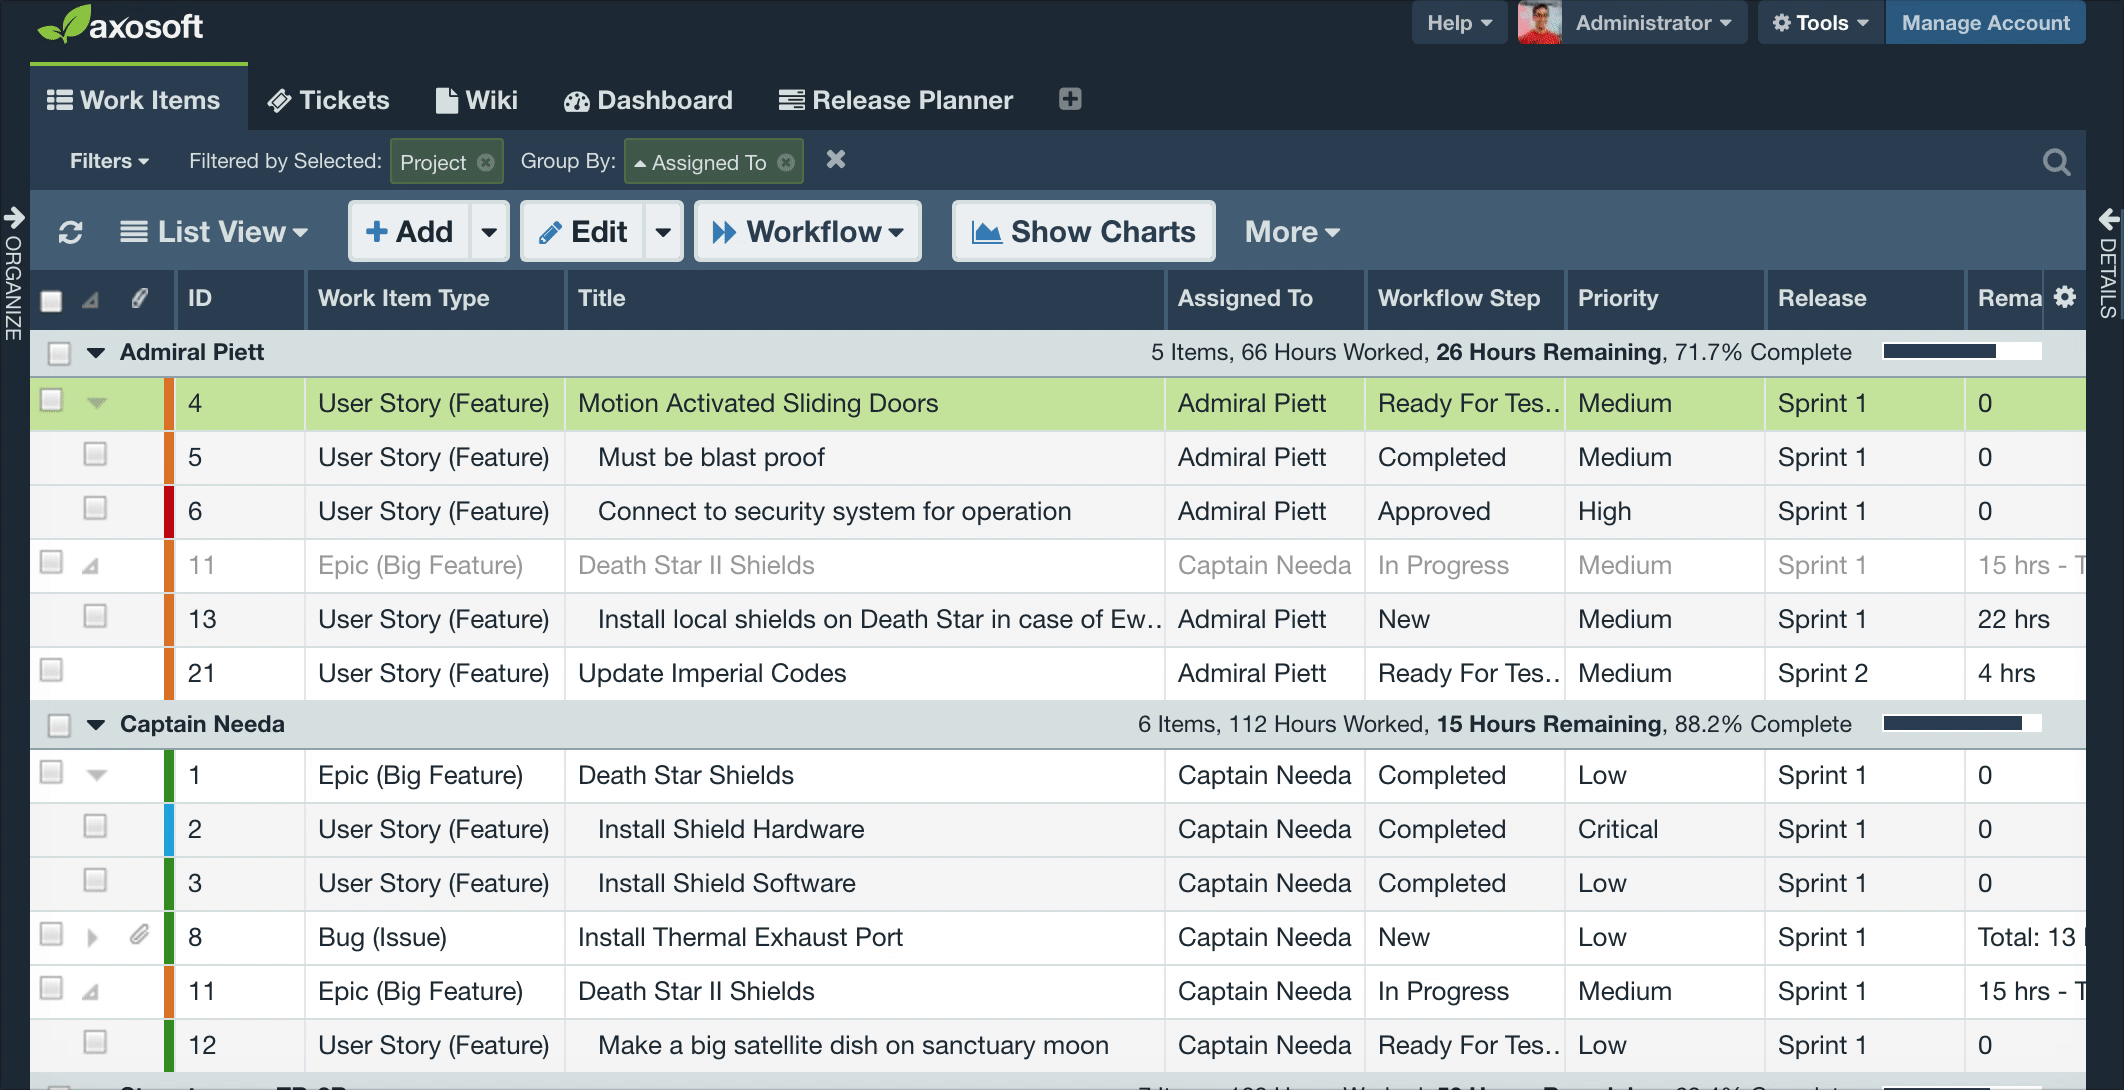Click the Add button
2124x1090 pixels.
pos(410,231)
